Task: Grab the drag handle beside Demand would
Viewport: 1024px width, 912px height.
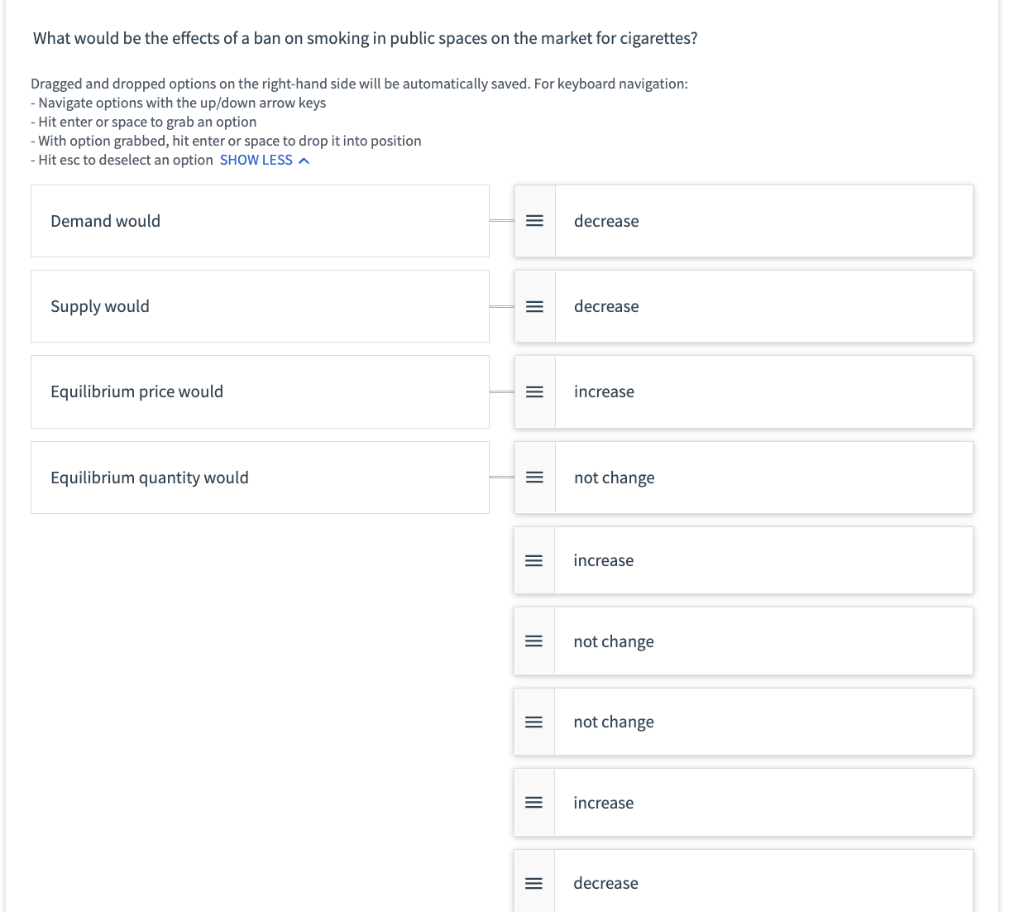Action: 534,221
